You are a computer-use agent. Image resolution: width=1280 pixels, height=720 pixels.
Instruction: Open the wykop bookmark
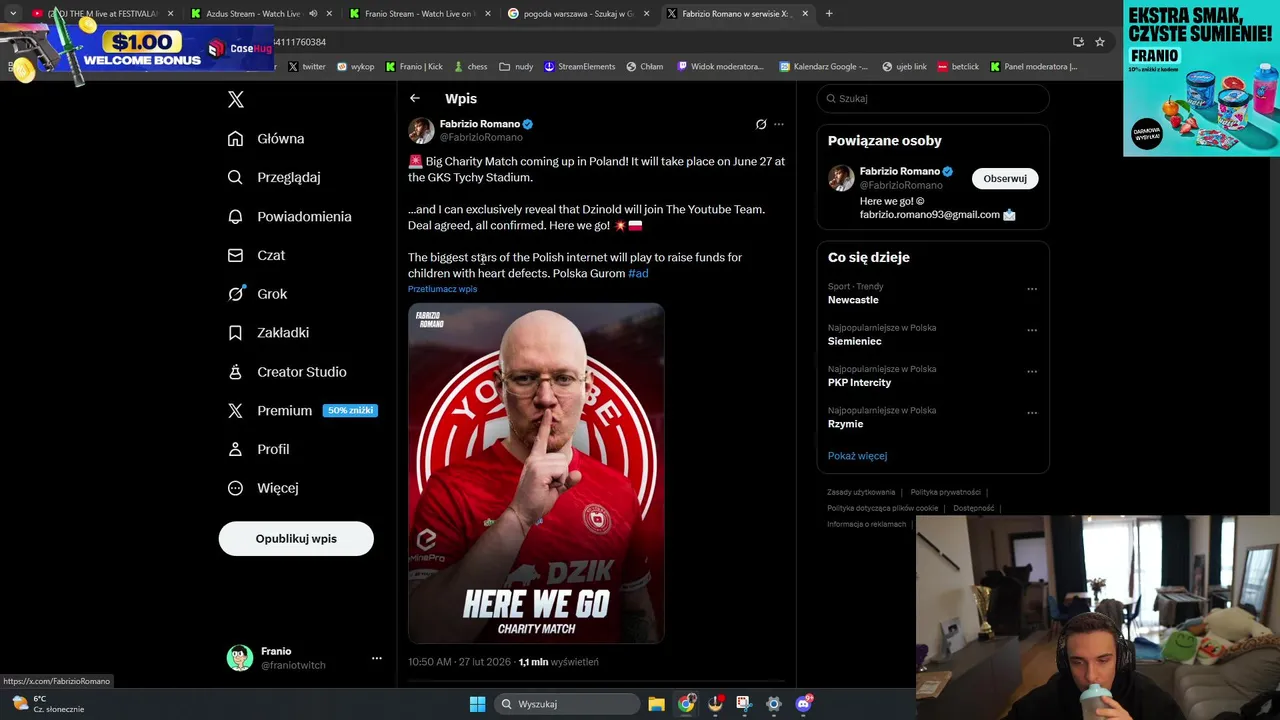tap(356, 67)
